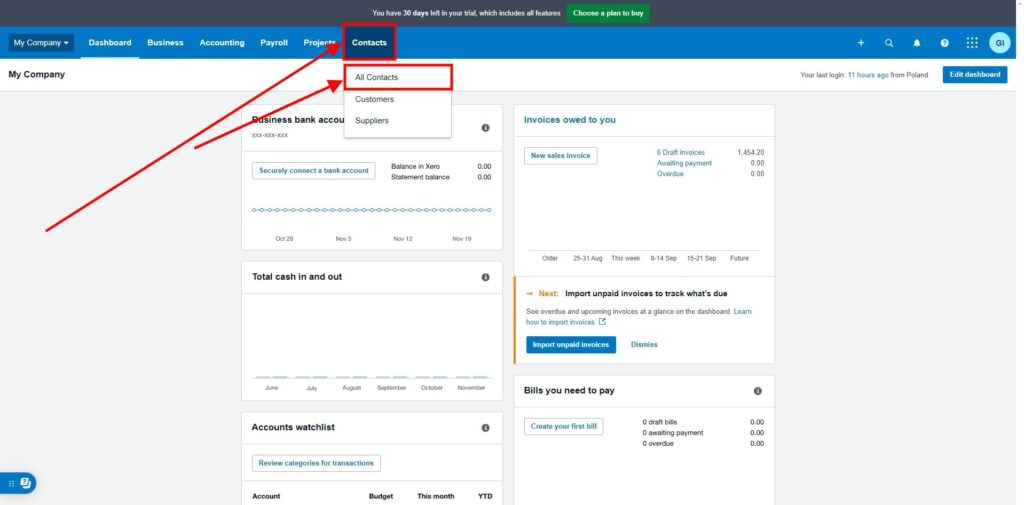Open the Contacts menu

pos(369,43)
